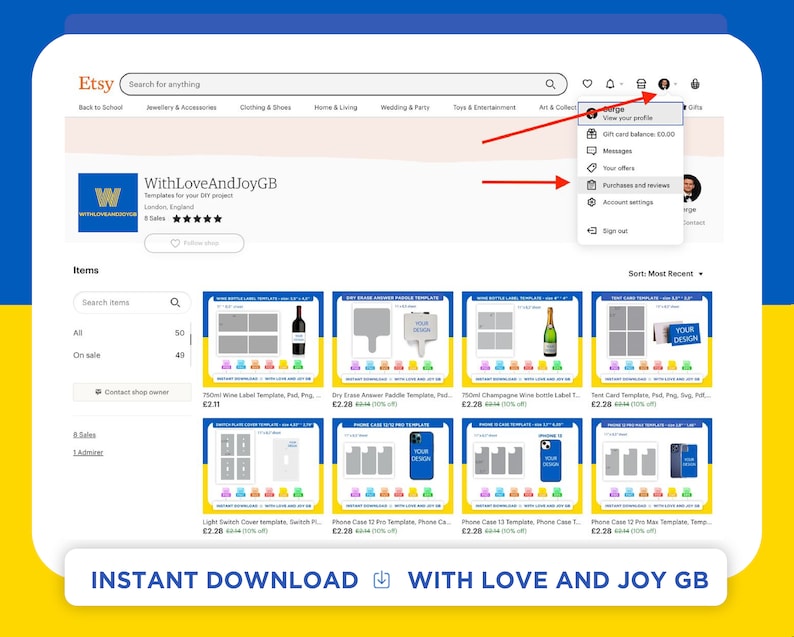Open the 8 Sales link in sidebar
794x637 pixels.
point(84,434)
